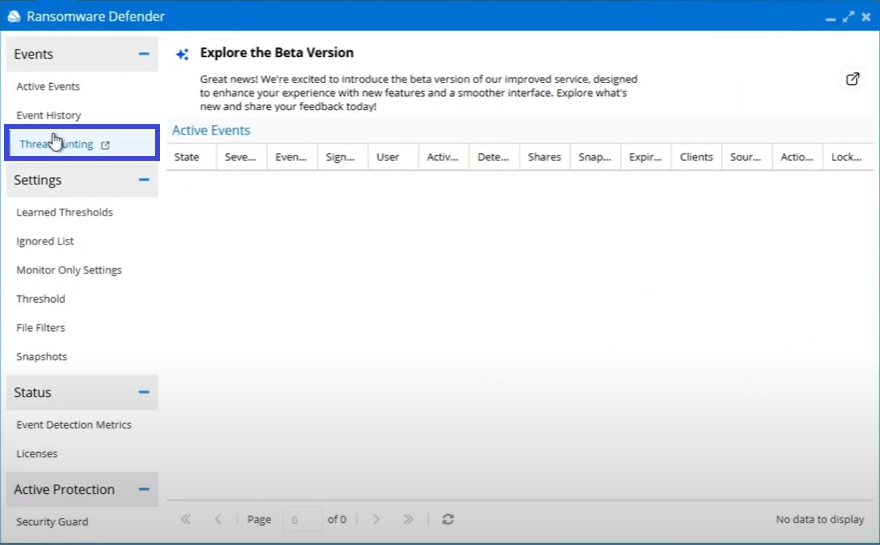This screenshot has height=545, width=880.
Task: Sort by the State column header
Action: tap(191, 157)
